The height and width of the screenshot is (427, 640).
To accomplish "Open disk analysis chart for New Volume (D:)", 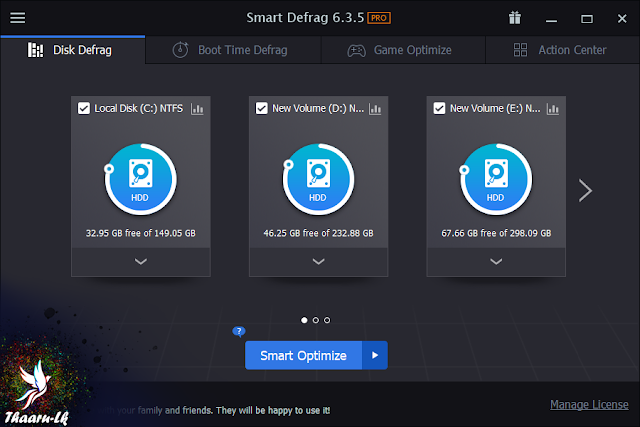I will (x=375, y=109).
